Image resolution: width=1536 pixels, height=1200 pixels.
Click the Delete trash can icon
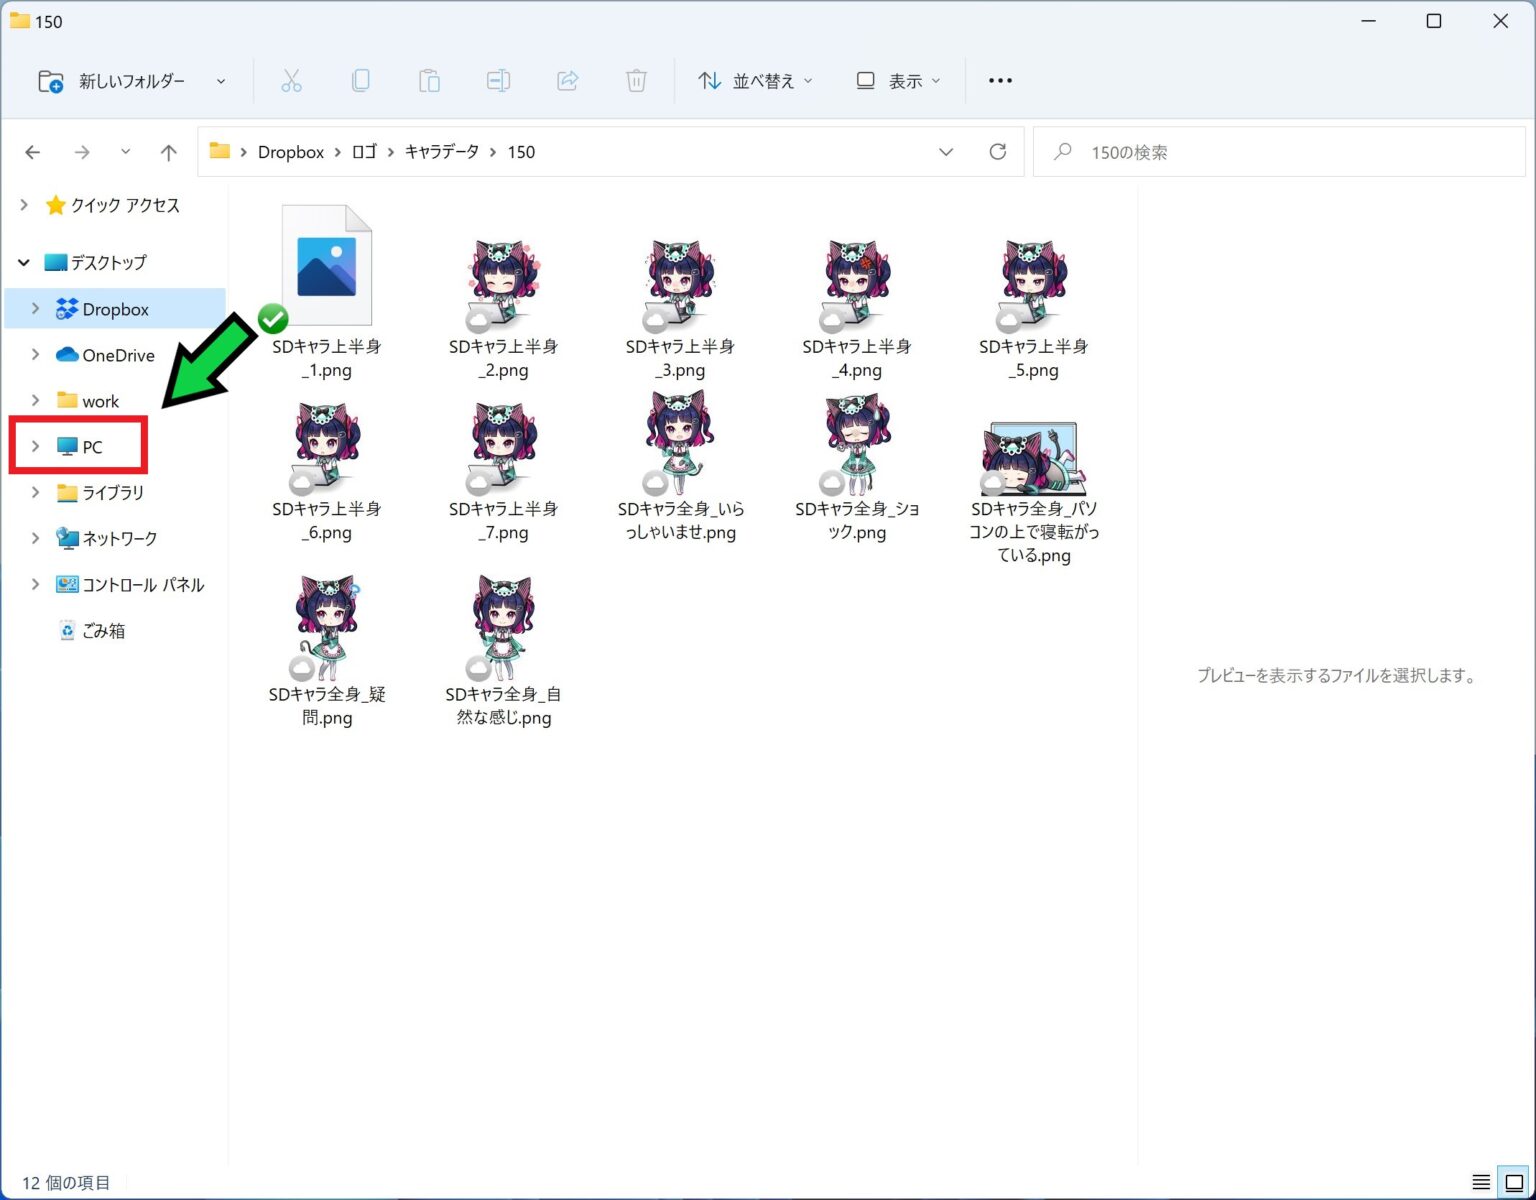pos(636,81)
